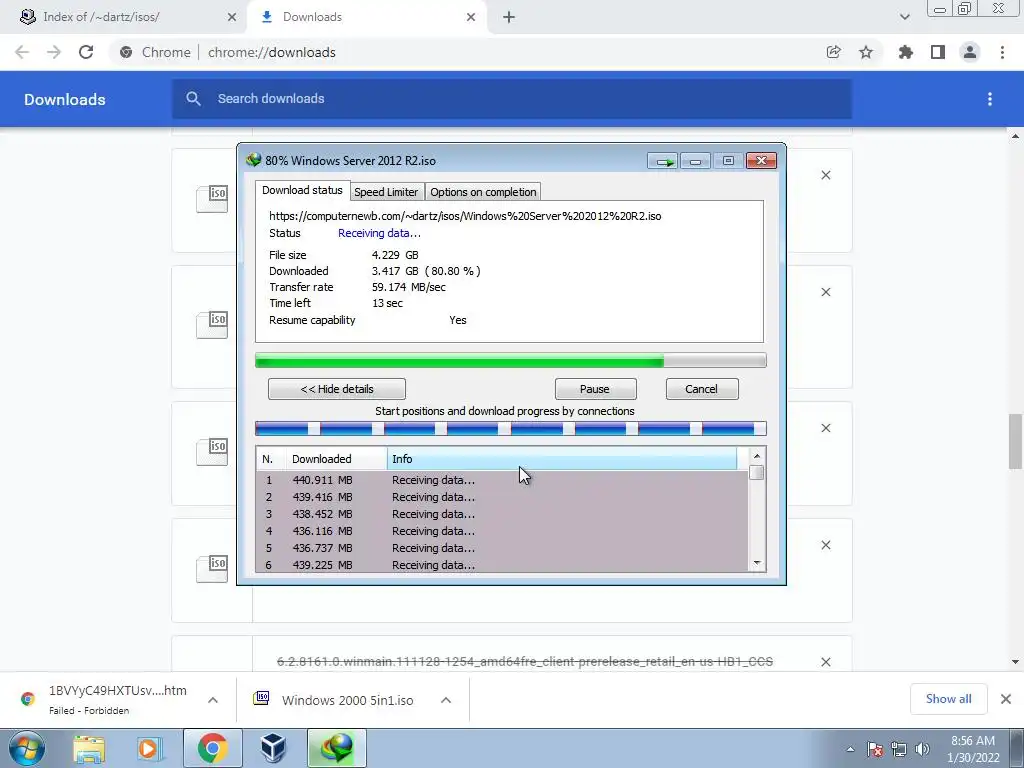Cancel the Windows Server 2012 R2 download

click(x=701, y=389)
